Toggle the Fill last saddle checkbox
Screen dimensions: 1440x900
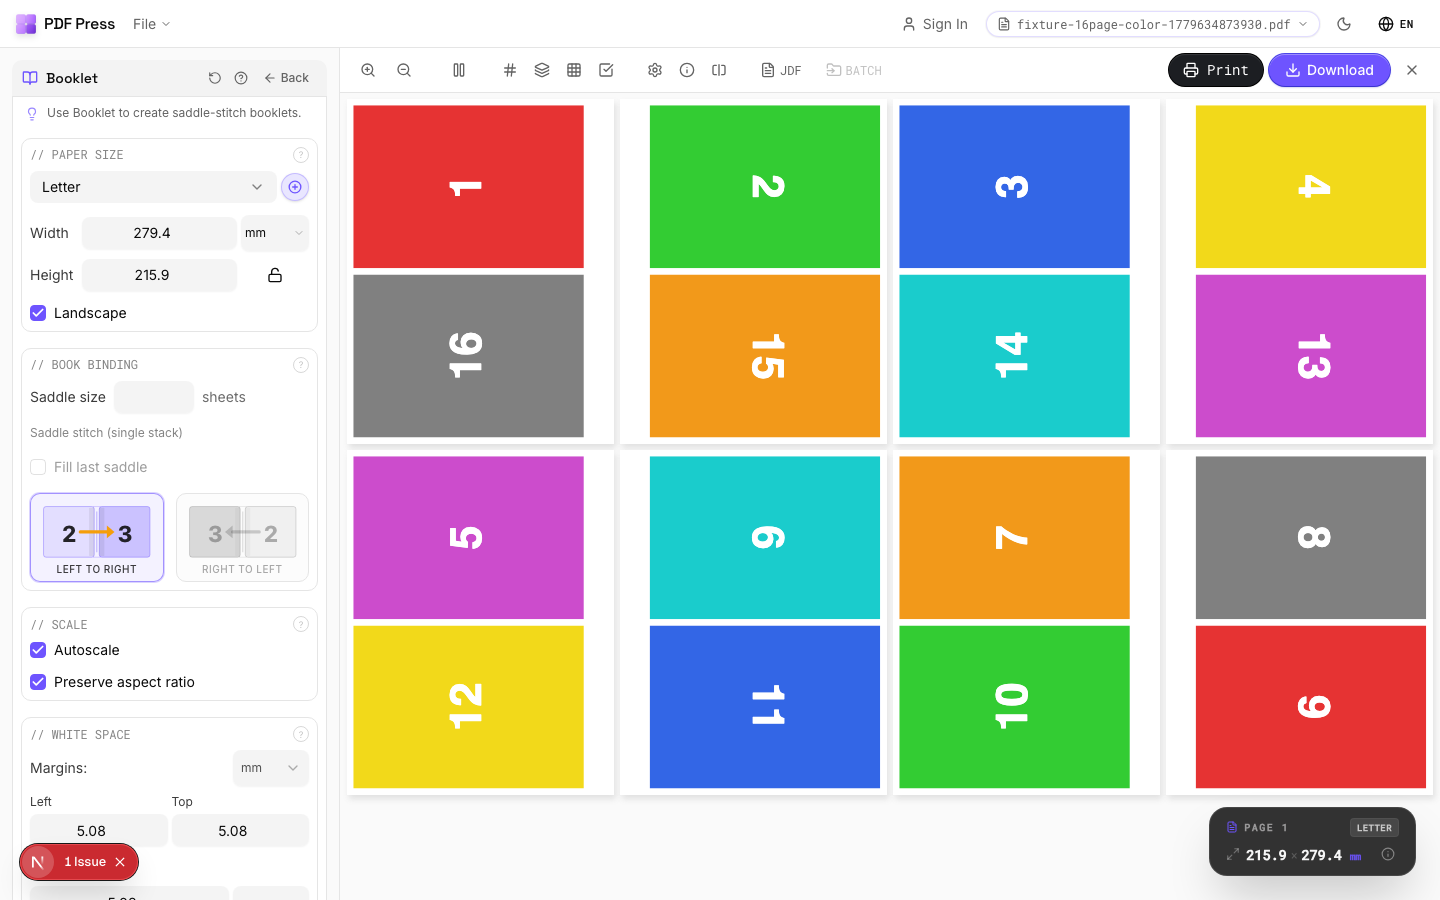click(38, 467)
